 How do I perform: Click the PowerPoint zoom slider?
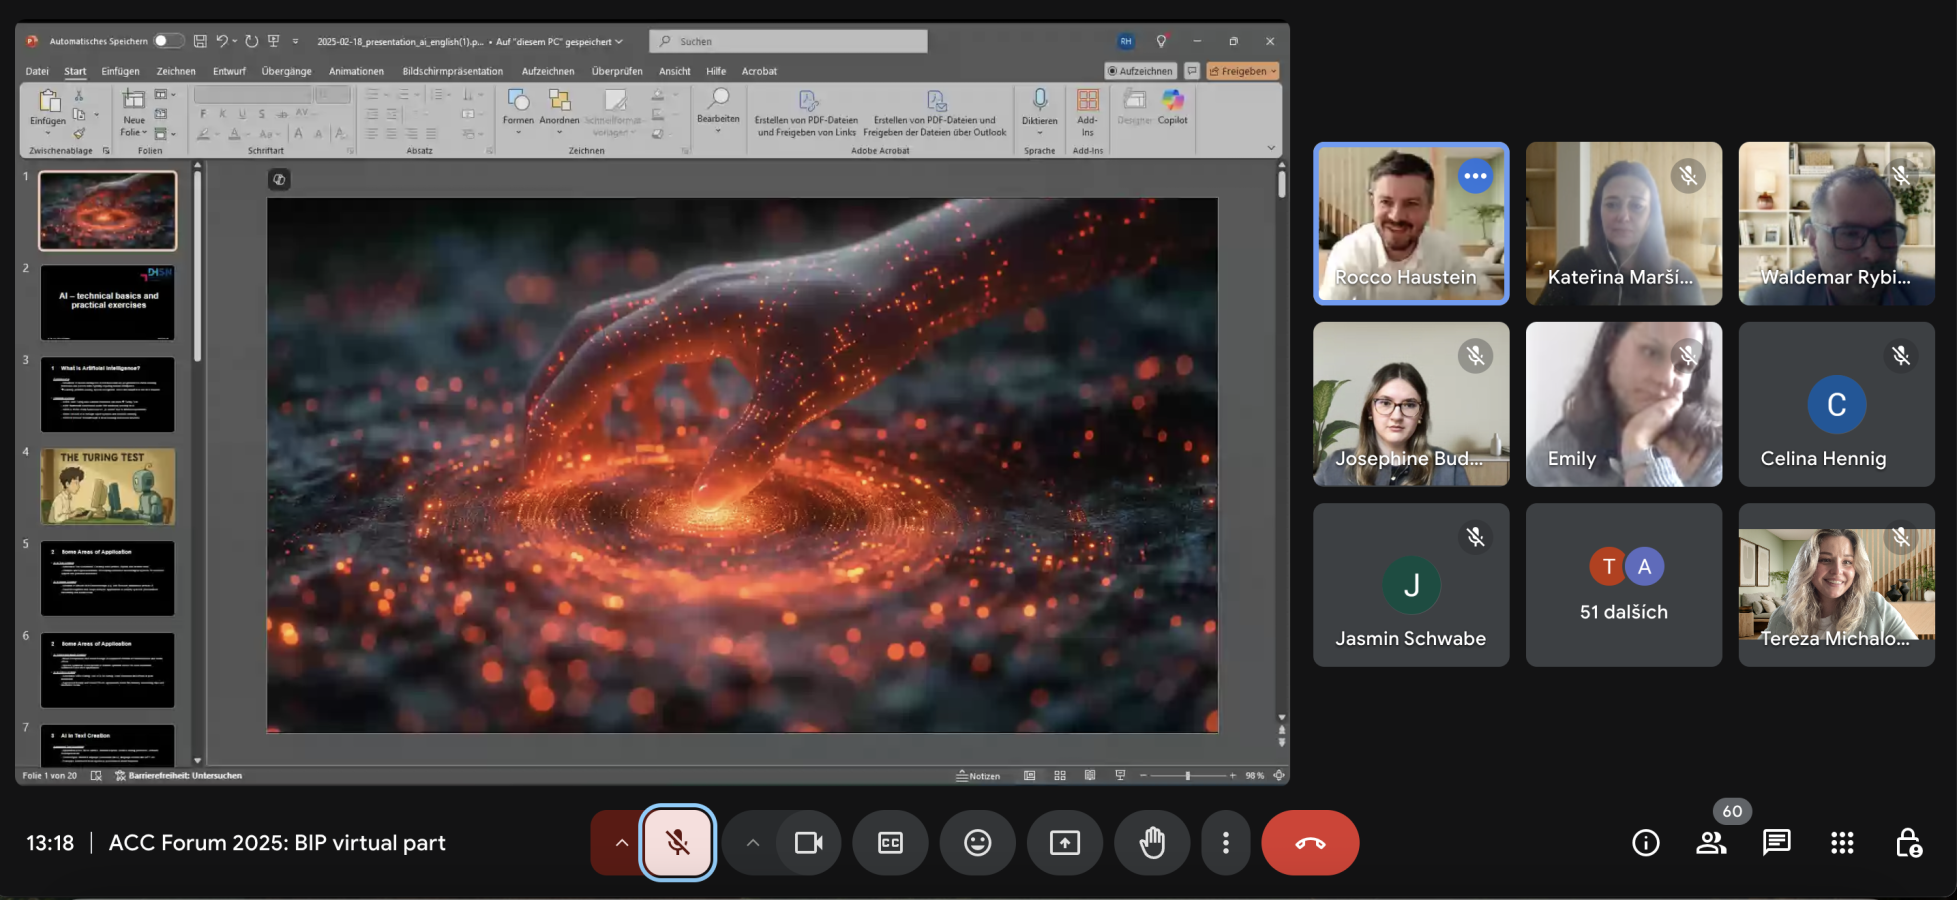(x=1187, y=776)
